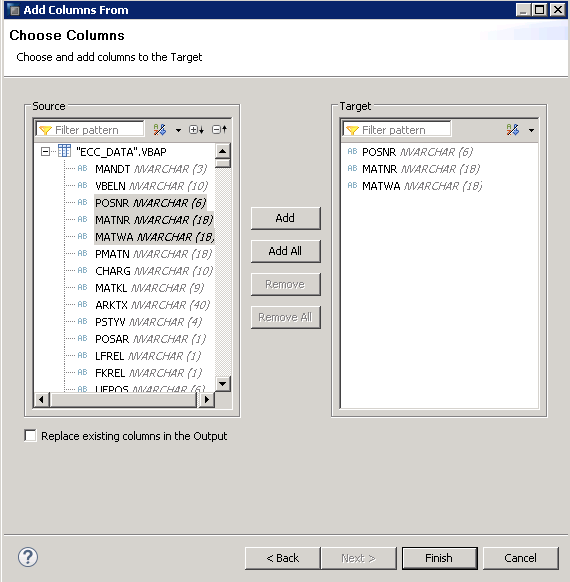Click the Next > button

(x=359, y=558)
